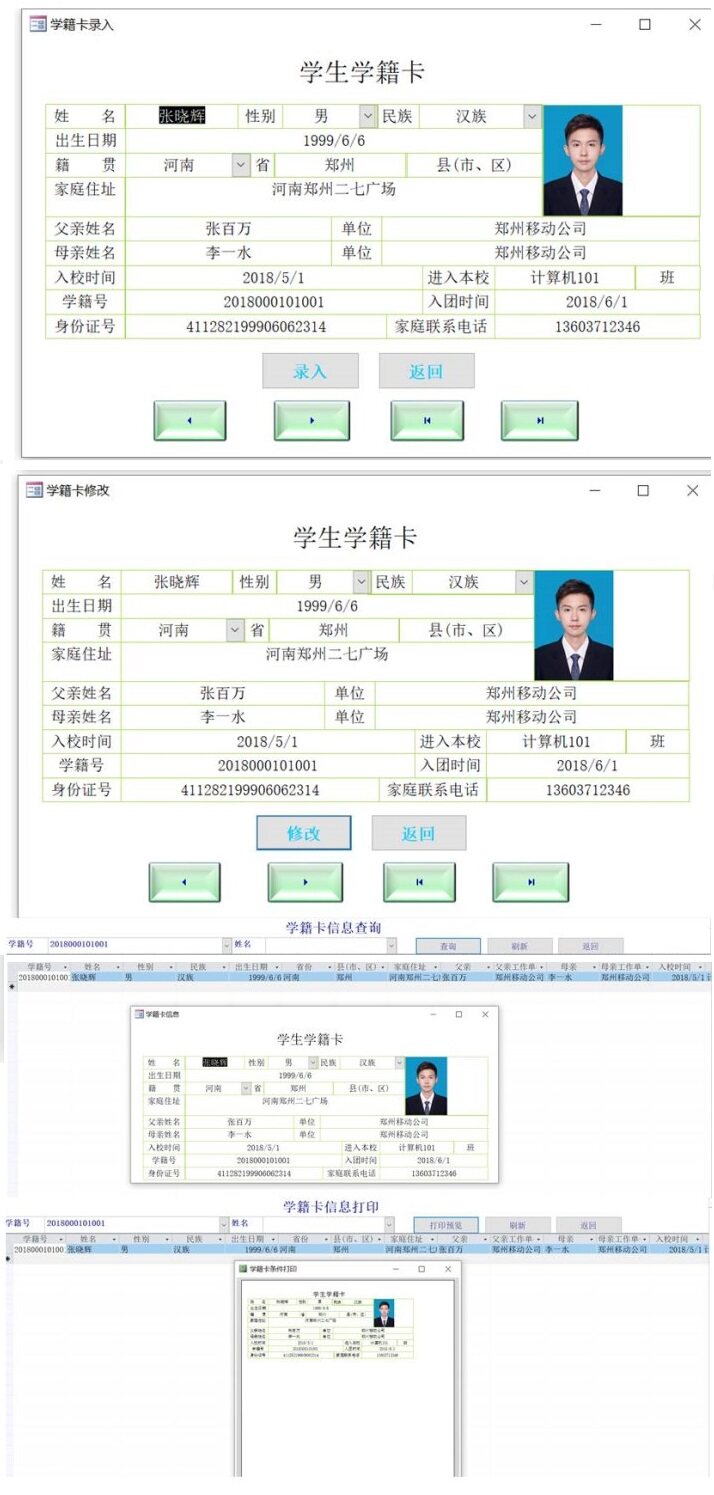Click 家庭住址 field in 学籍卡录入 window

[334, 196]
